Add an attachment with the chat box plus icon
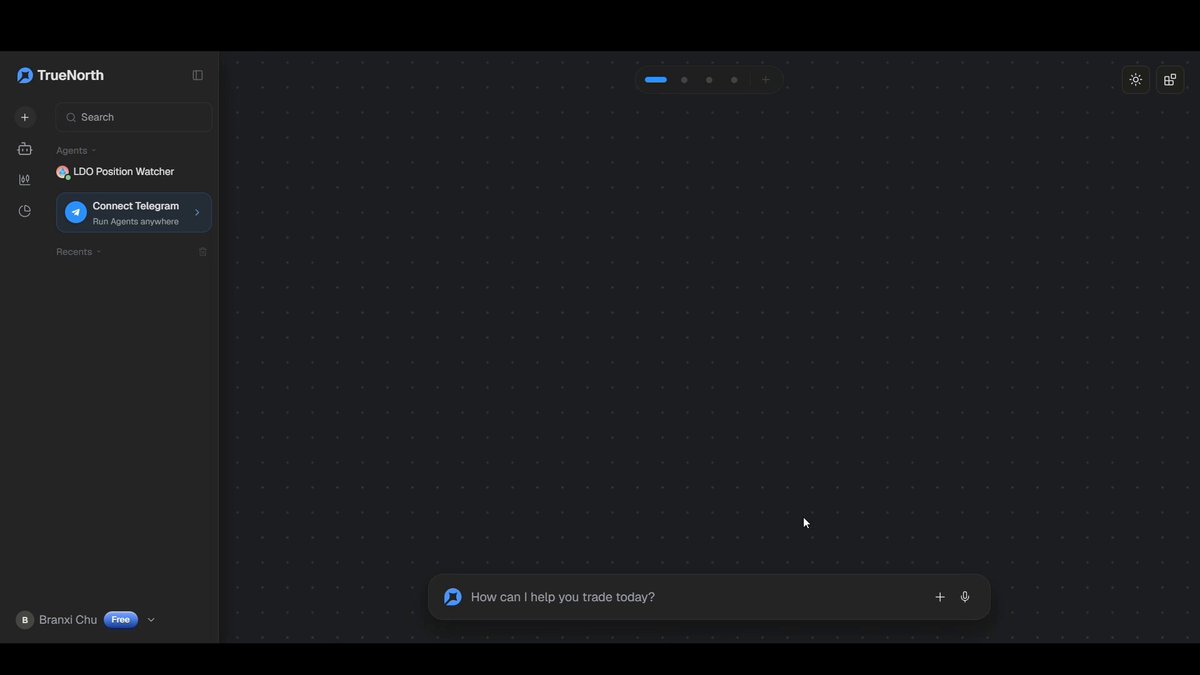This screenshot has height=675, width=1200. click(x=940, y=597)
